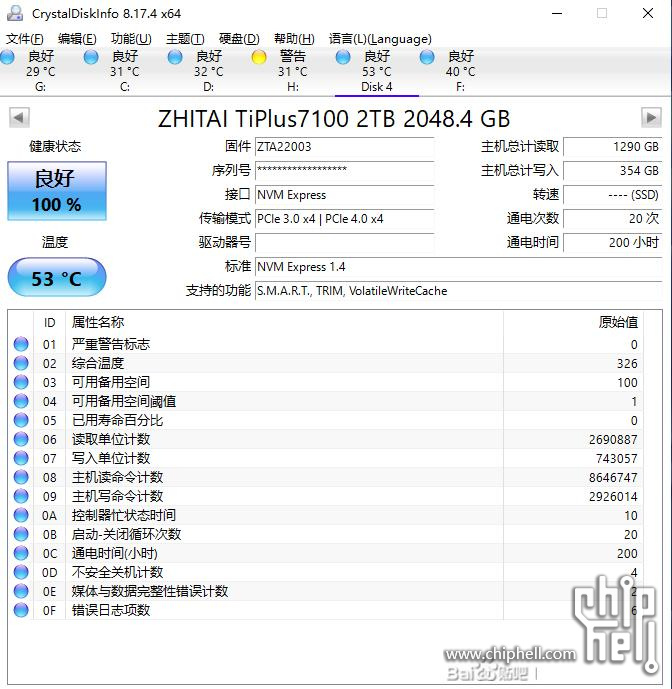Open the 硬盘(D) menu
The width and height of the screenshot is (672, 689).
pyautogui.click(x=239, y=39)
